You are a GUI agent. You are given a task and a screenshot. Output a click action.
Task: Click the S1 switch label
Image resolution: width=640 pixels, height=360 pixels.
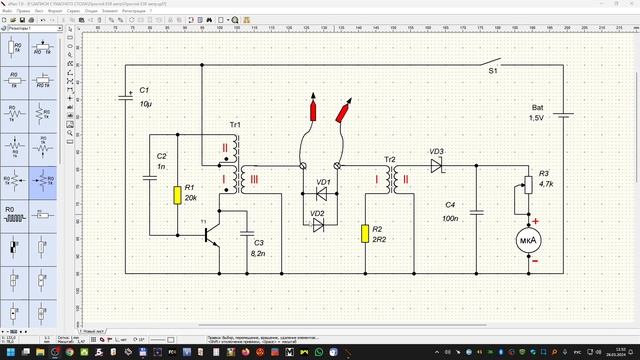pos(493,71)
